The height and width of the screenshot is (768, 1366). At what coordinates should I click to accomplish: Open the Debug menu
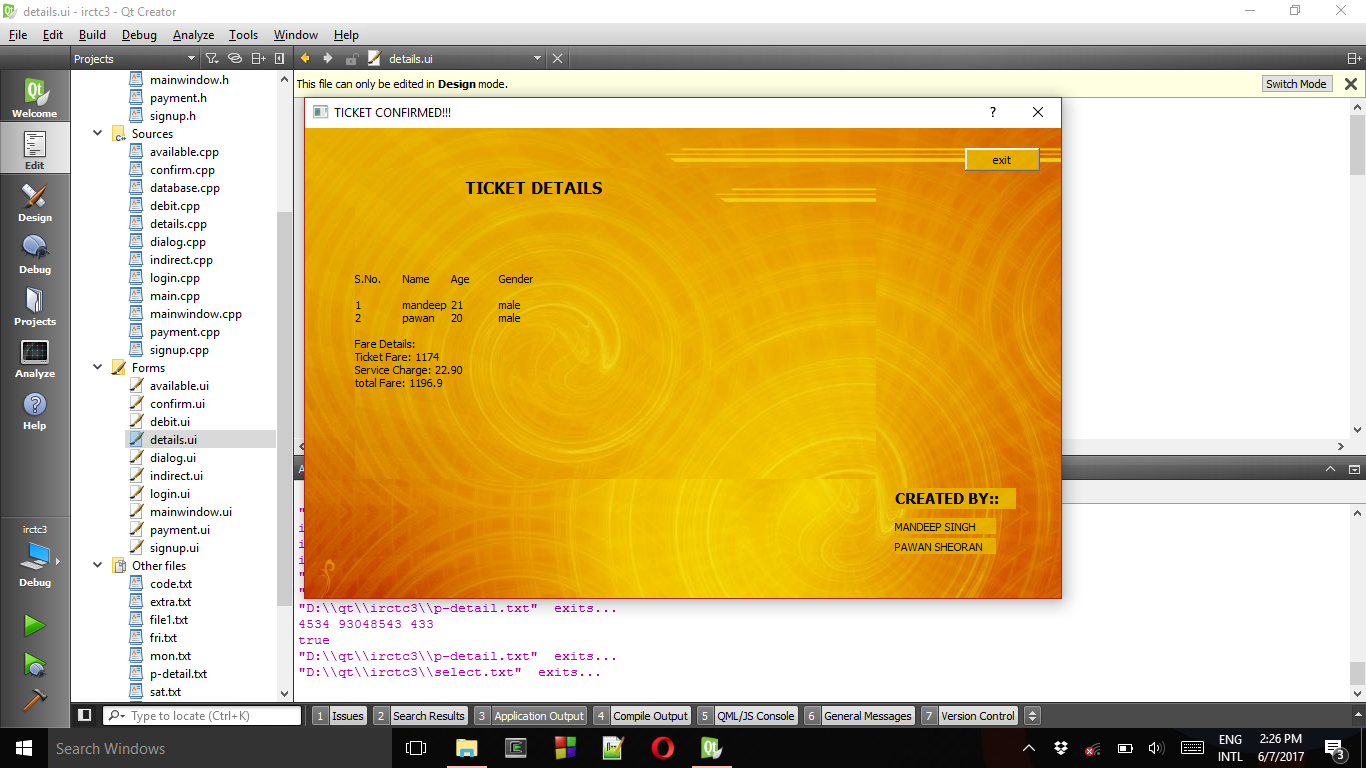point(139,34)
